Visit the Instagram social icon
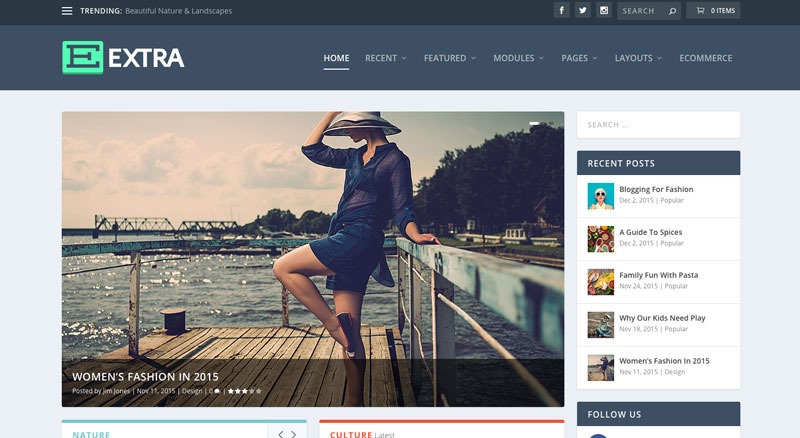800x438 pixels. [x=603, y=11]
